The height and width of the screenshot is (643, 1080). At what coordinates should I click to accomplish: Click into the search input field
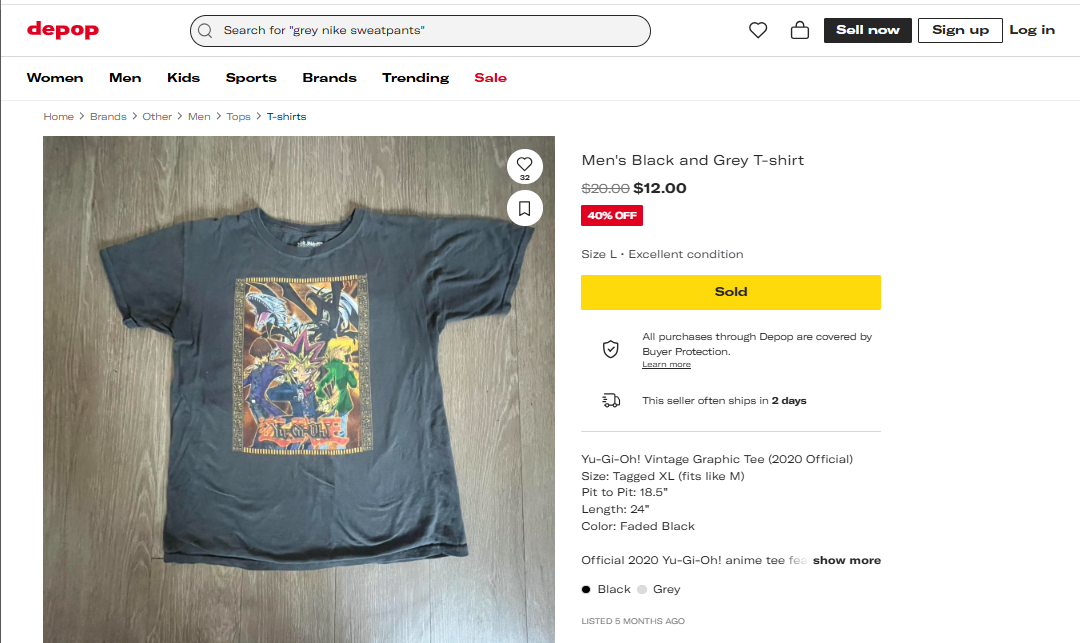[430, 31]
